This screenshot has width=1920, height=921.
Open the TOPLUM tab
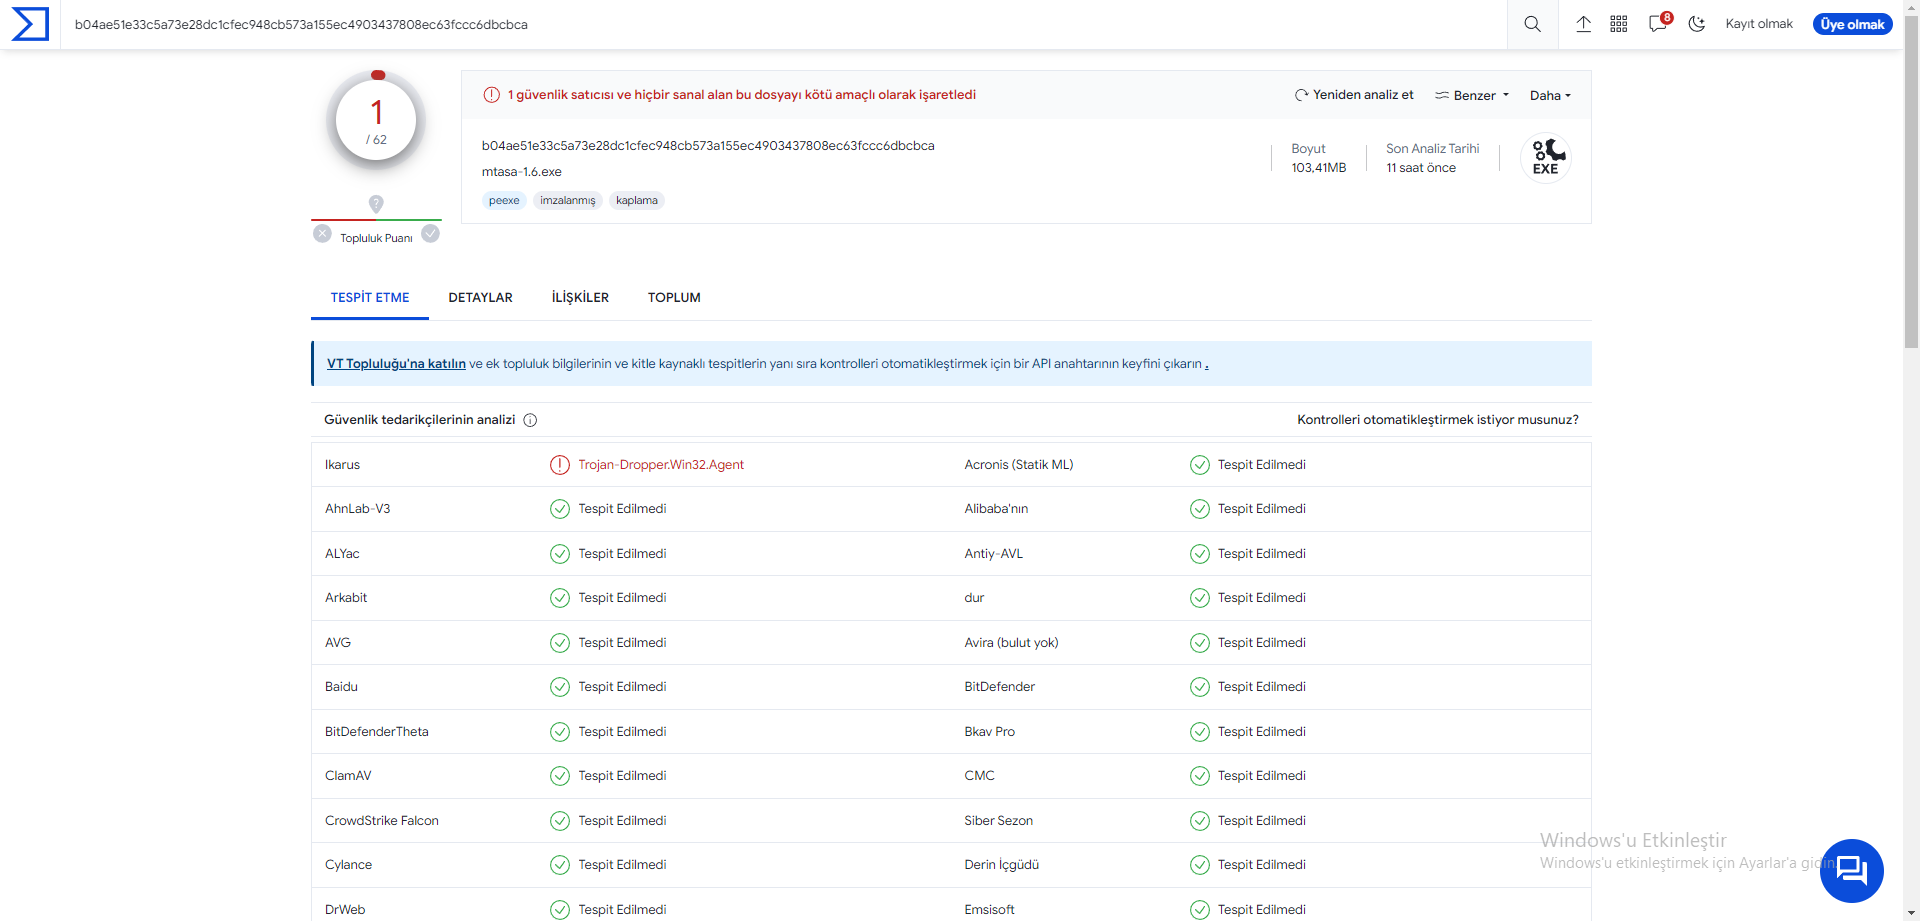click(x=674, y=298)
